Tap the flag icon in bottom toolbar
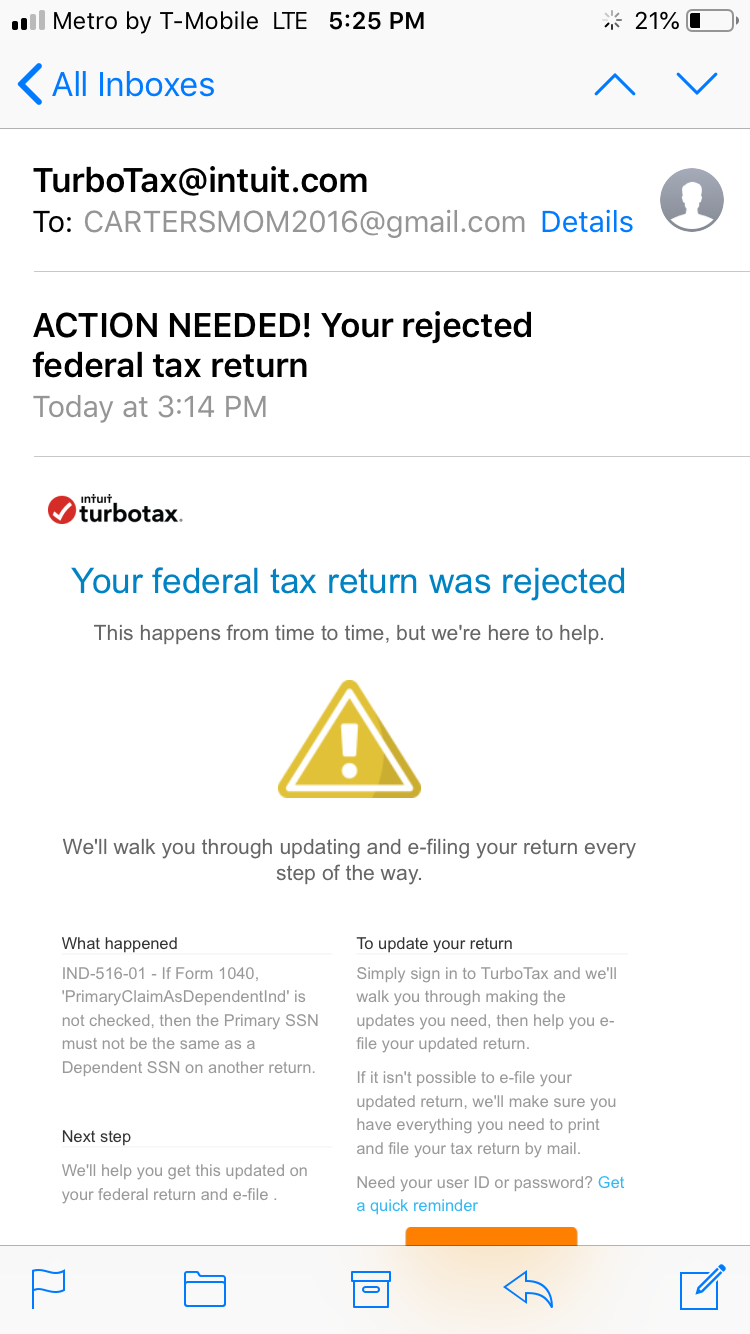Image resolution: width=750 pixels, height=1334 pixels. (49, 1288)
